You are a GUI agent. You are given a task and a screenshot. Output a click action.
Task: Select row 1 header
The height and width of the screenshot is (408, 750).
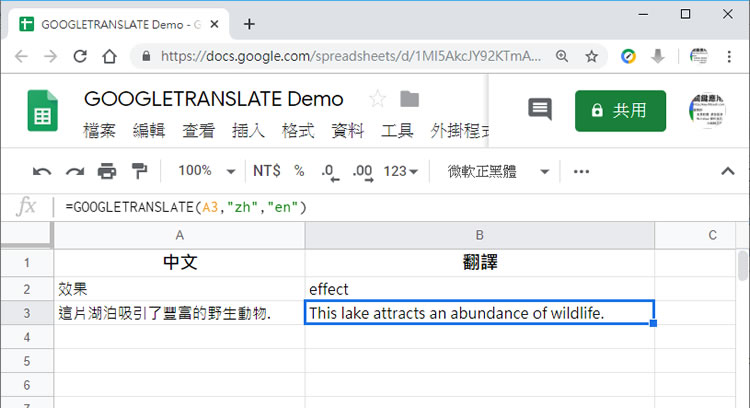27,263
